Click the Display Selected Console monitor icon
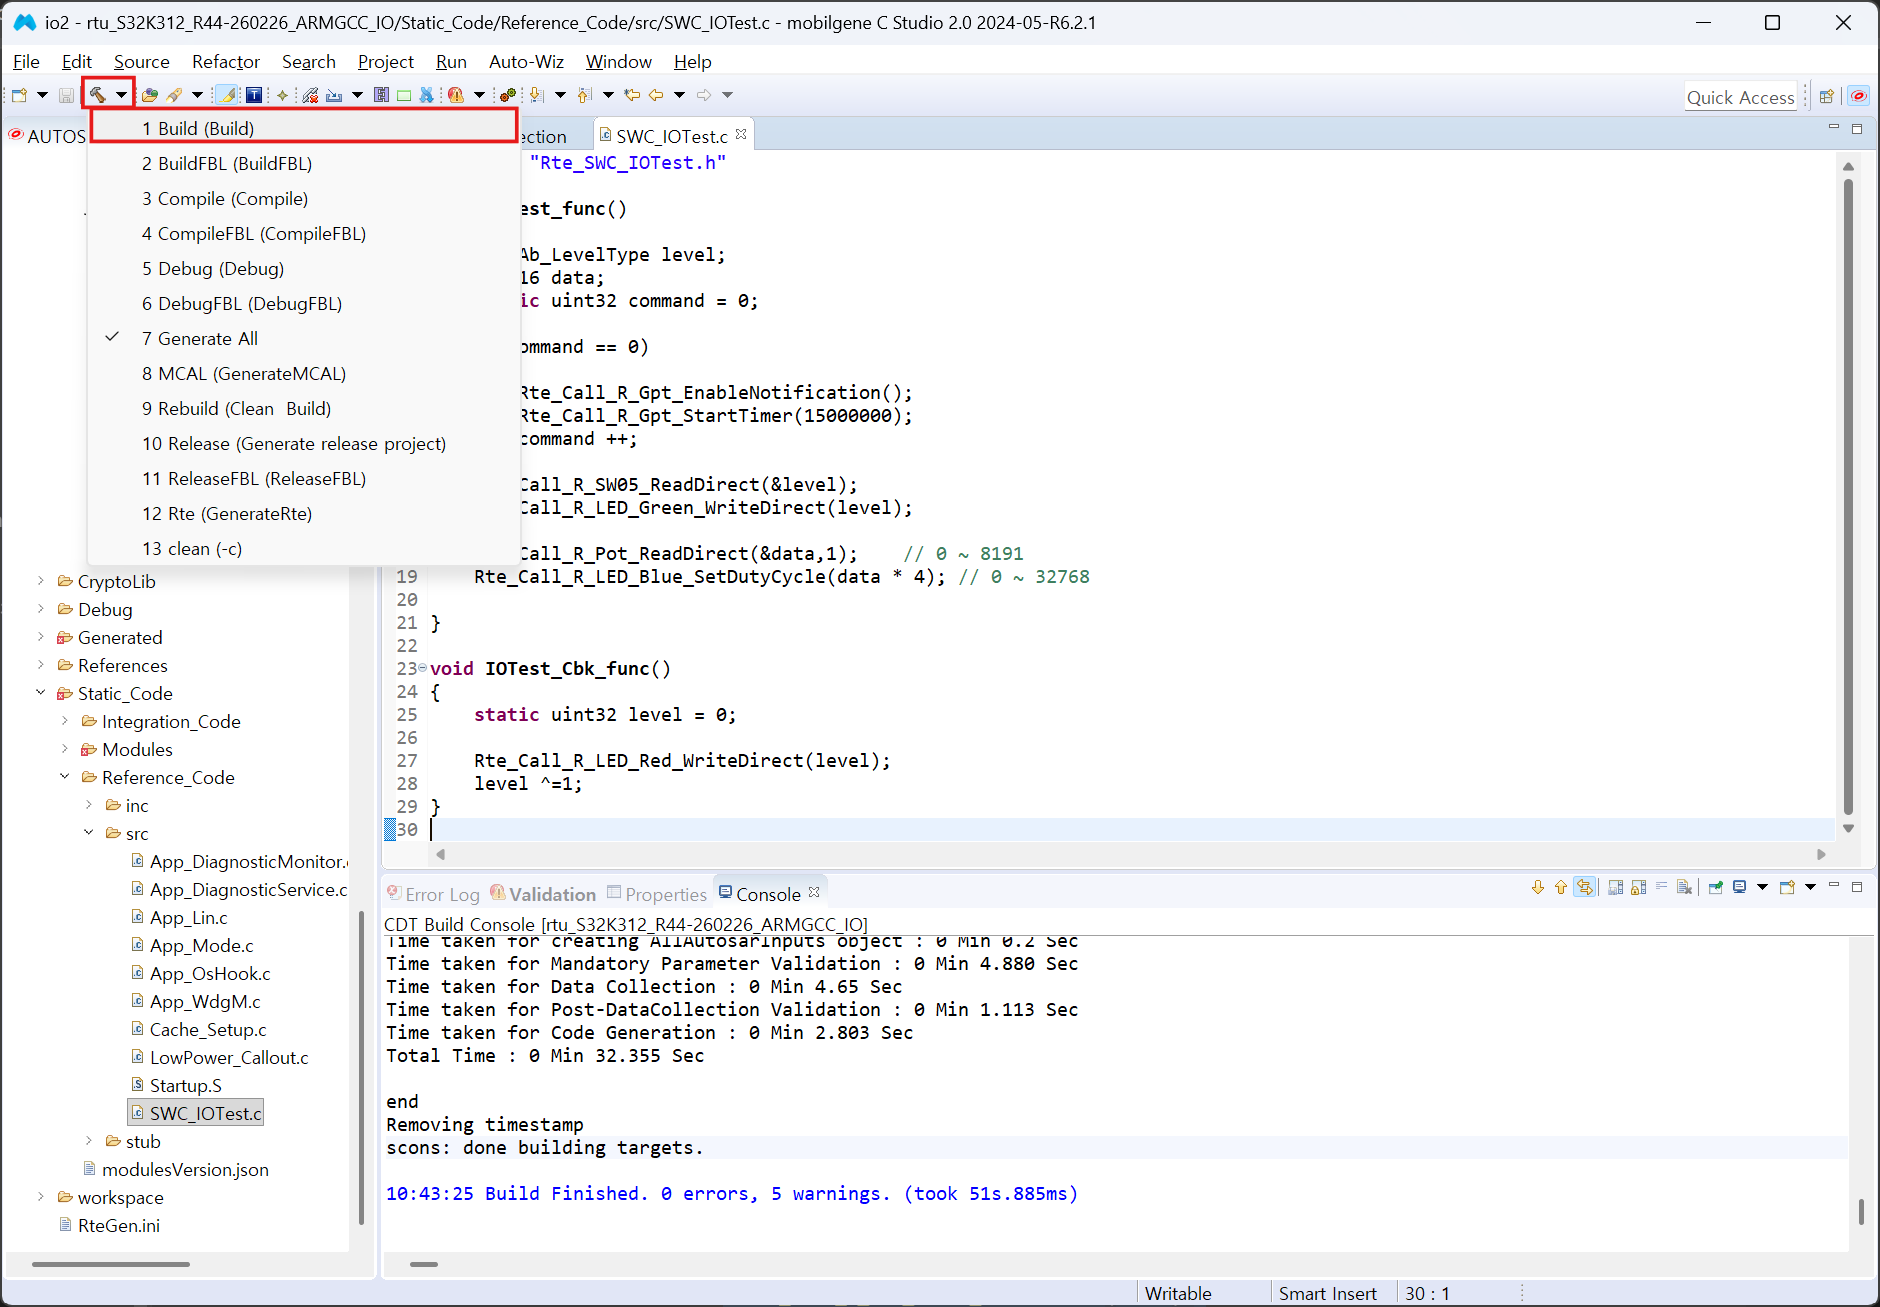 coord(1740,887)
